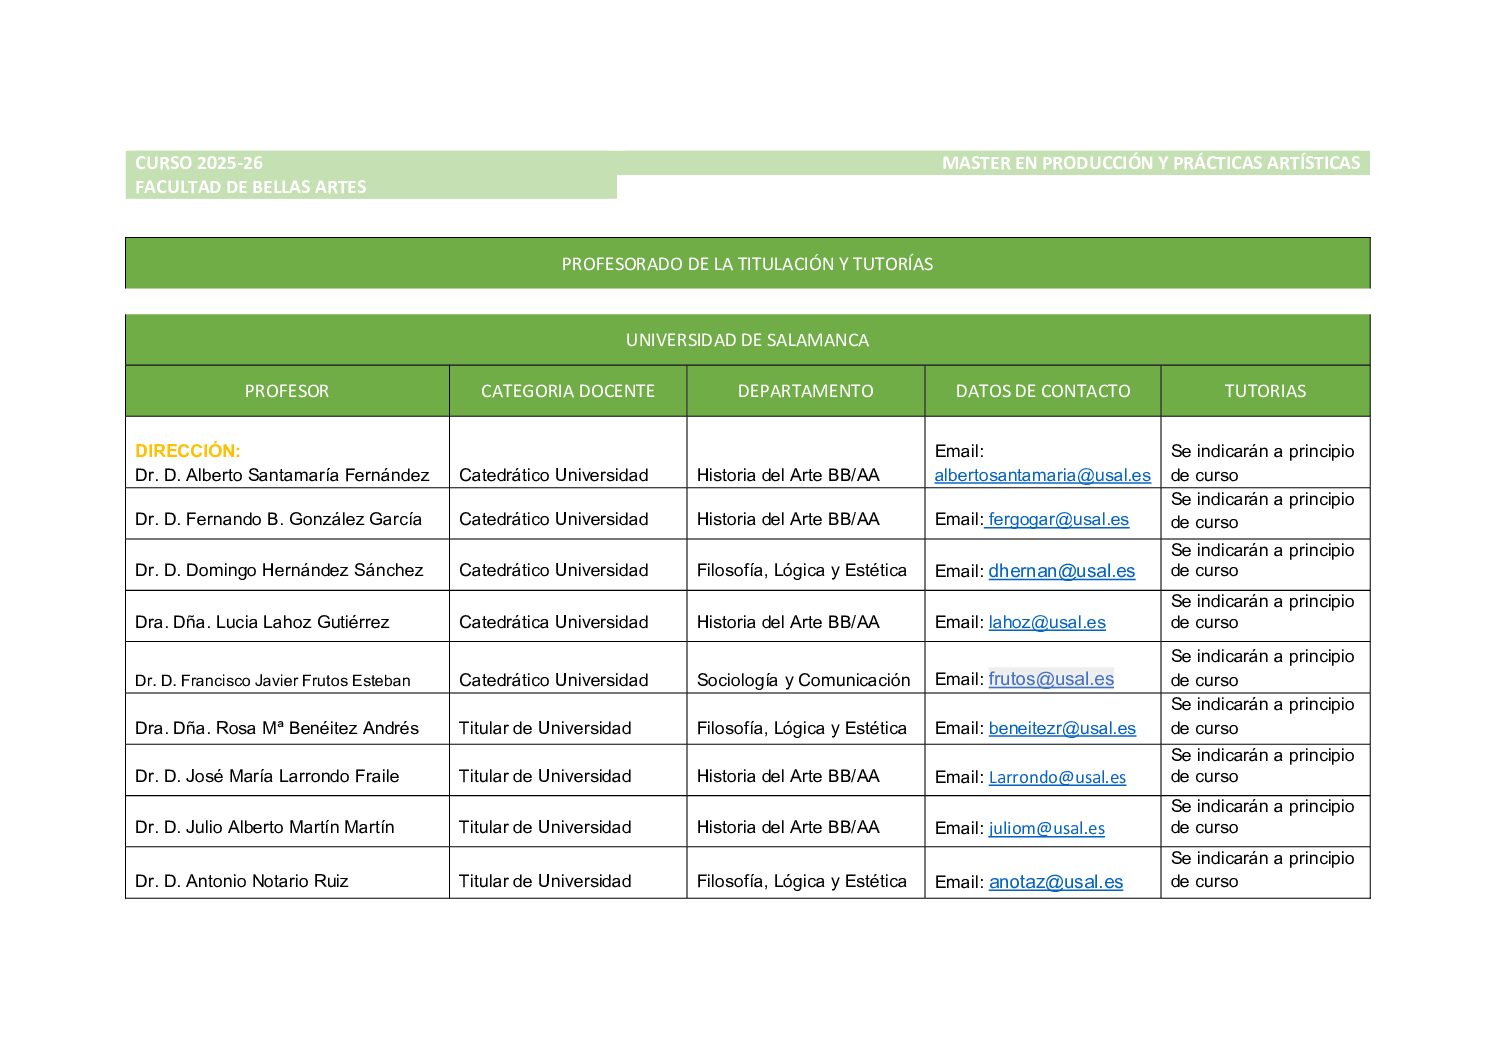This screenshot has width=1497, height=1058.
Task: Select Catedrático Universidad in Domingo Hernández row
Action: click(554, 570)
